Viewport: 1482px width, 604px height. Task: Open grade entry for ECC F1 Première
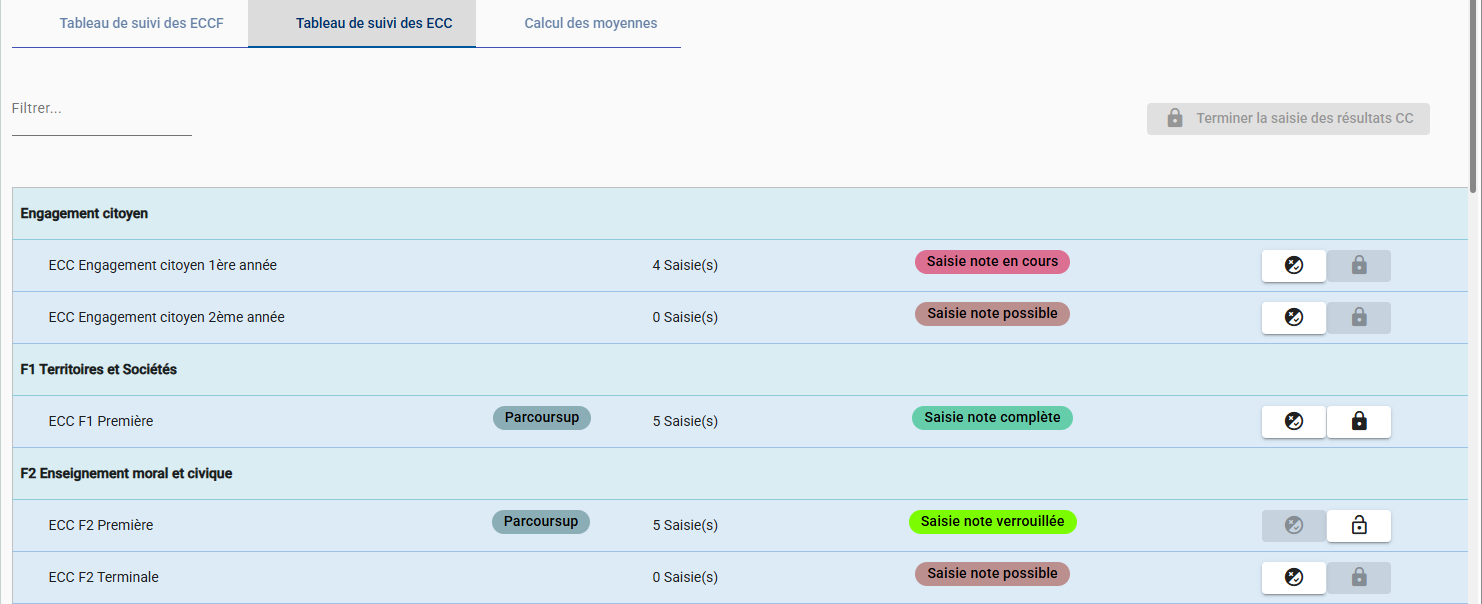click(x=1294, y=422)
